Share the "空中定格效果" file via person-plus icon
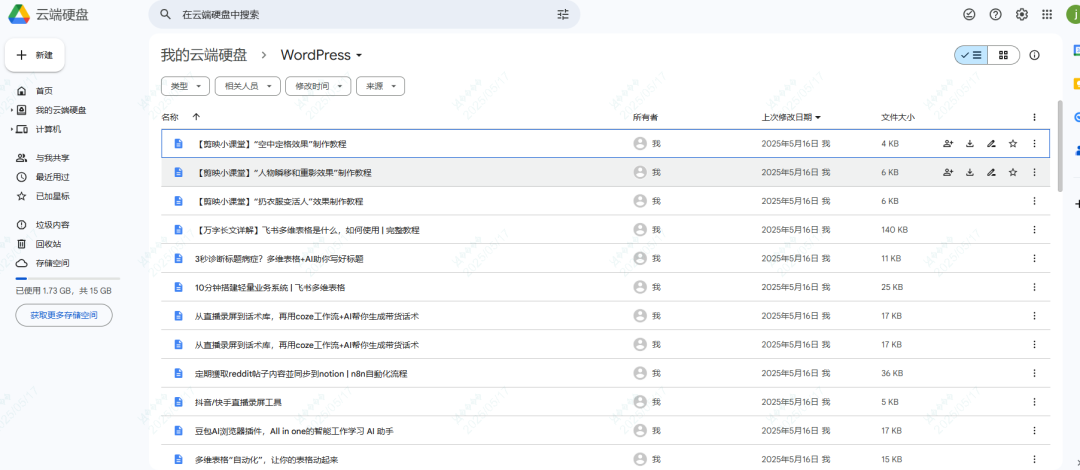Screen dimensions: 1080x470 pos(948,143)
